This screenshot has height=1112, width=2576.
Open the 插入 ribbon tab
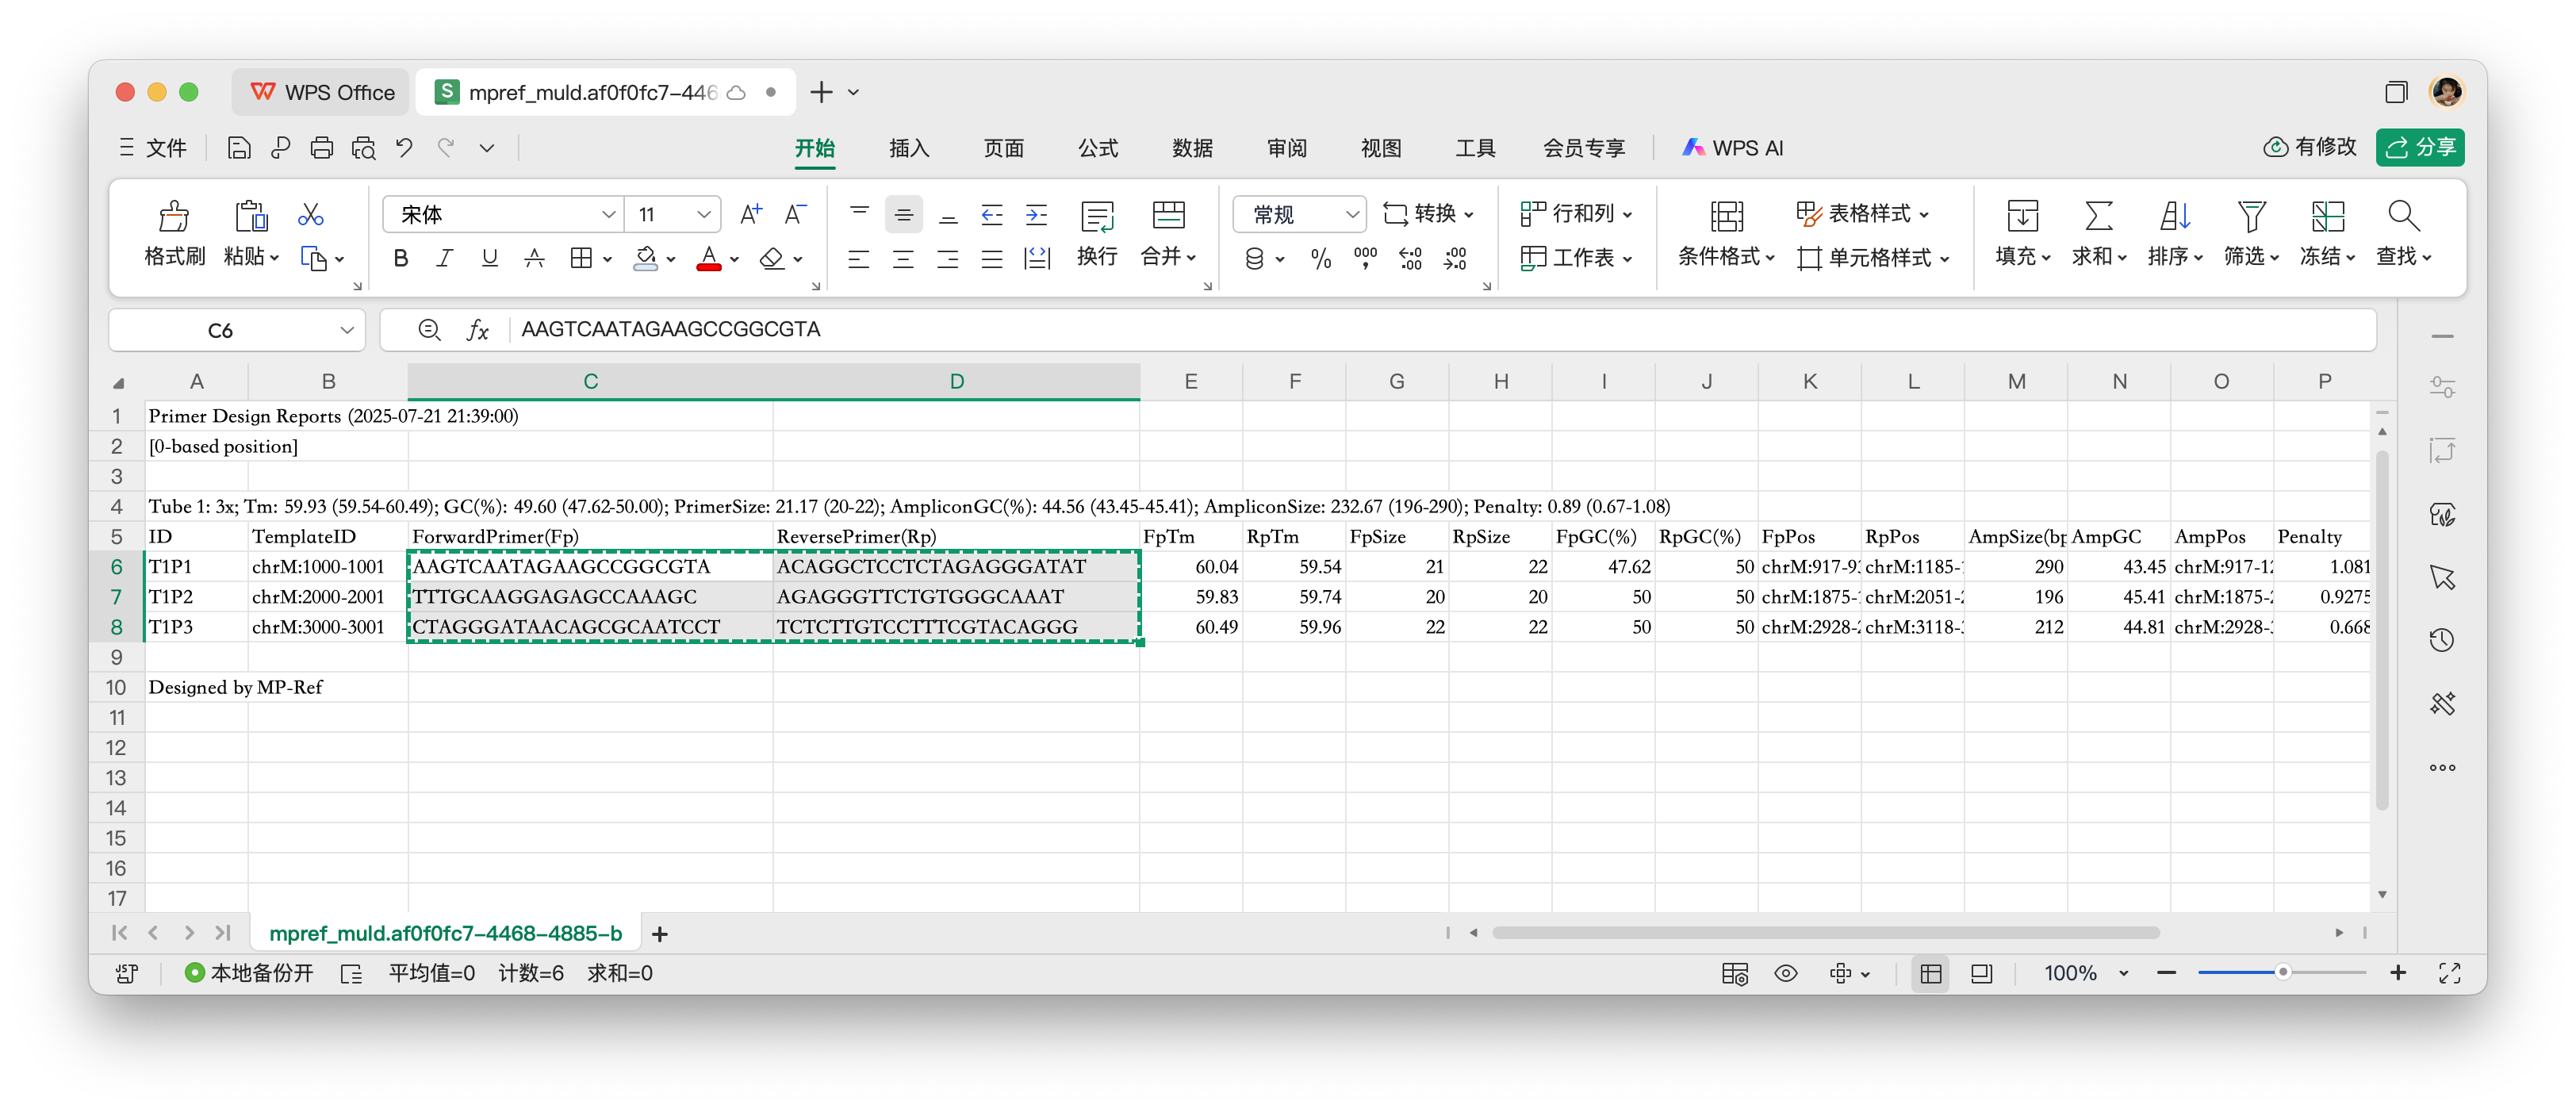(x=908, y=147)
